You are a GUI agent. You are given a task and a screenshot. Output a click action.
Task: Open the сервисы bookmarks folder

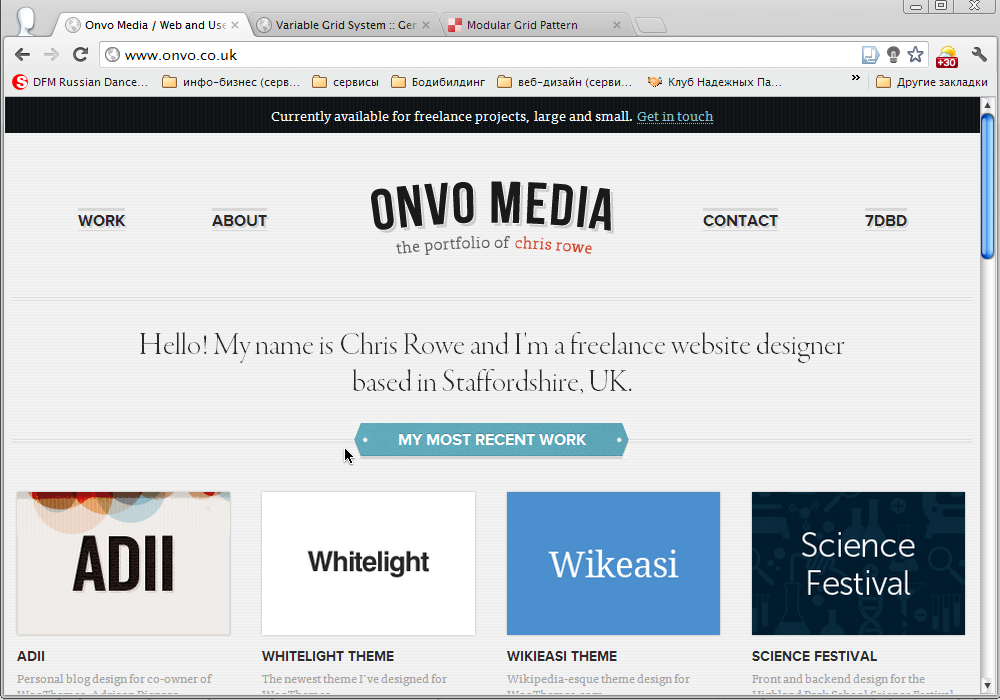coord(346,82)
